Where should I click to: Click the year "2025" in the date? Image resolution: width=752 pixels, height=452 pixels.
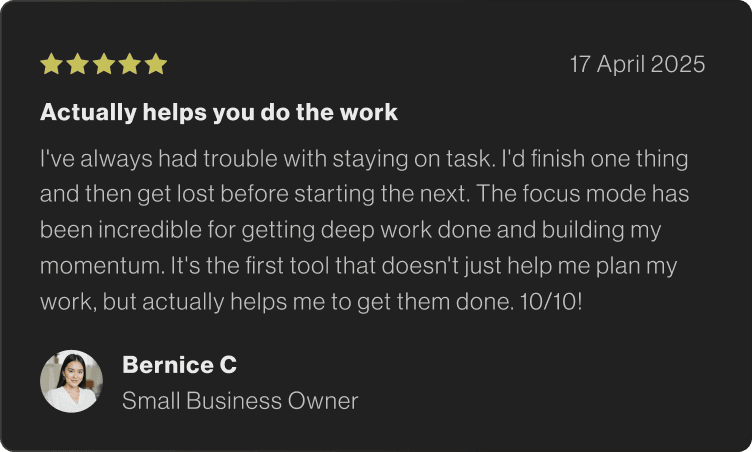coord(677,65)
